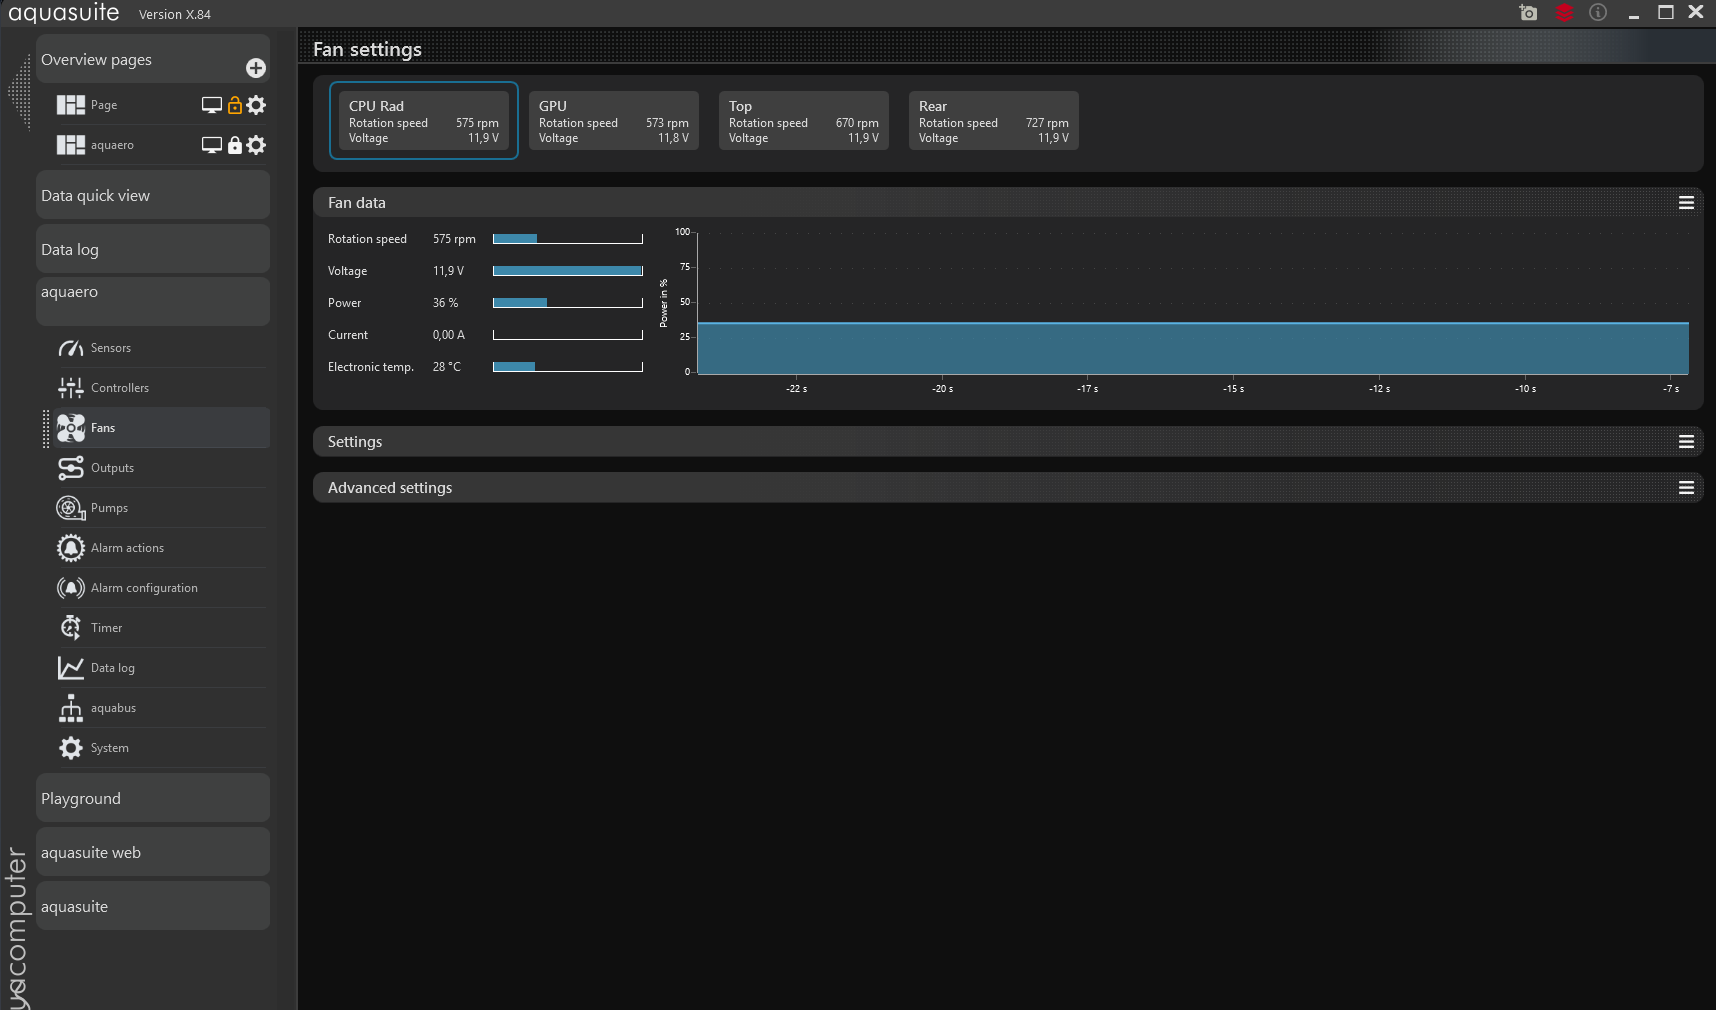This screenshot has width=1716, height=1010.
Task: Click the aquabus network icon
Action: pyautogui.click(x=71, y=708)
